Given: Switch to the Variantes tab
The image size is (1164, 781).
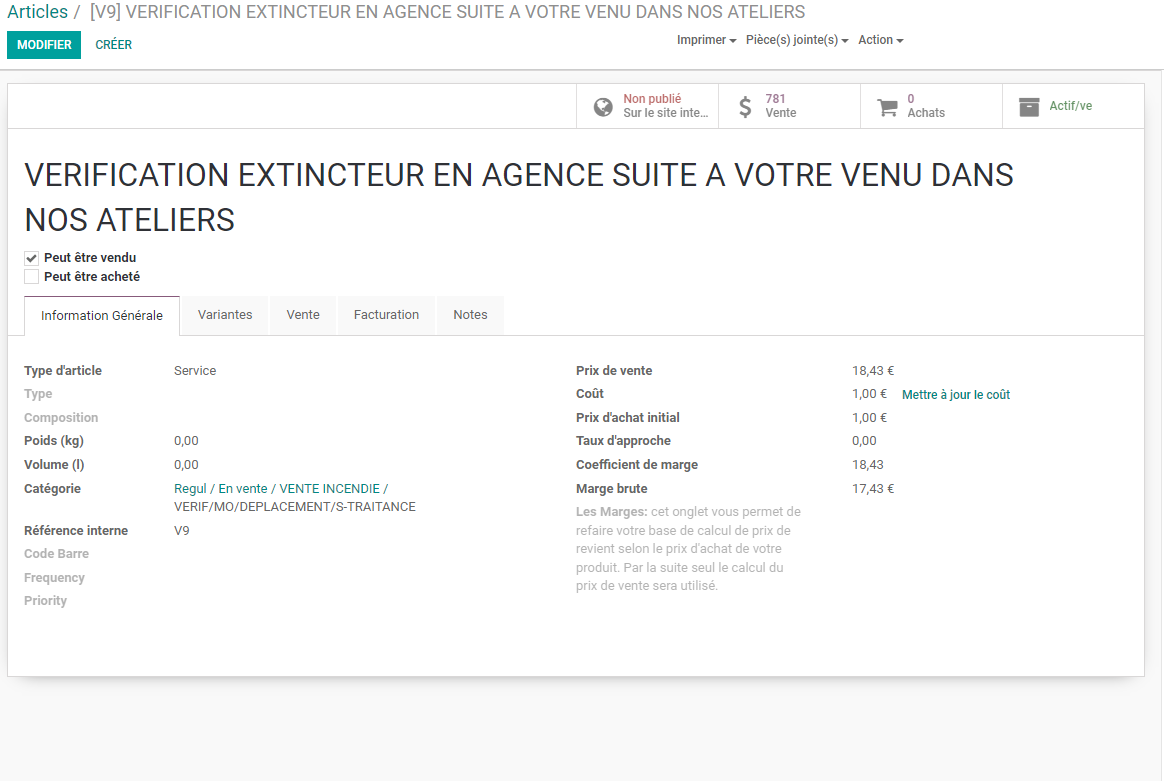Looking at the screenshot, I should (x=225, y=315).
